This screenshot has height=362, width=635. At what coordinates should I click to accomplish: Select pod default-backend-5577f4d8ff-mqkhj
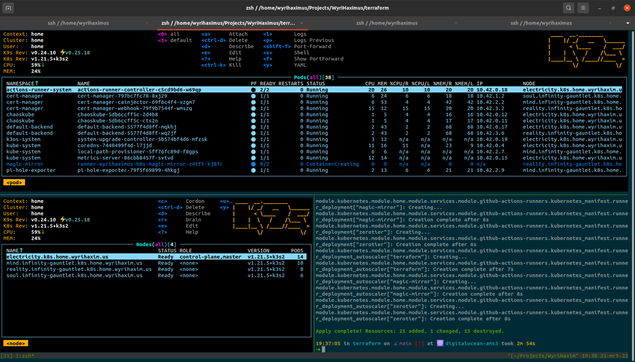click(127, 127)
